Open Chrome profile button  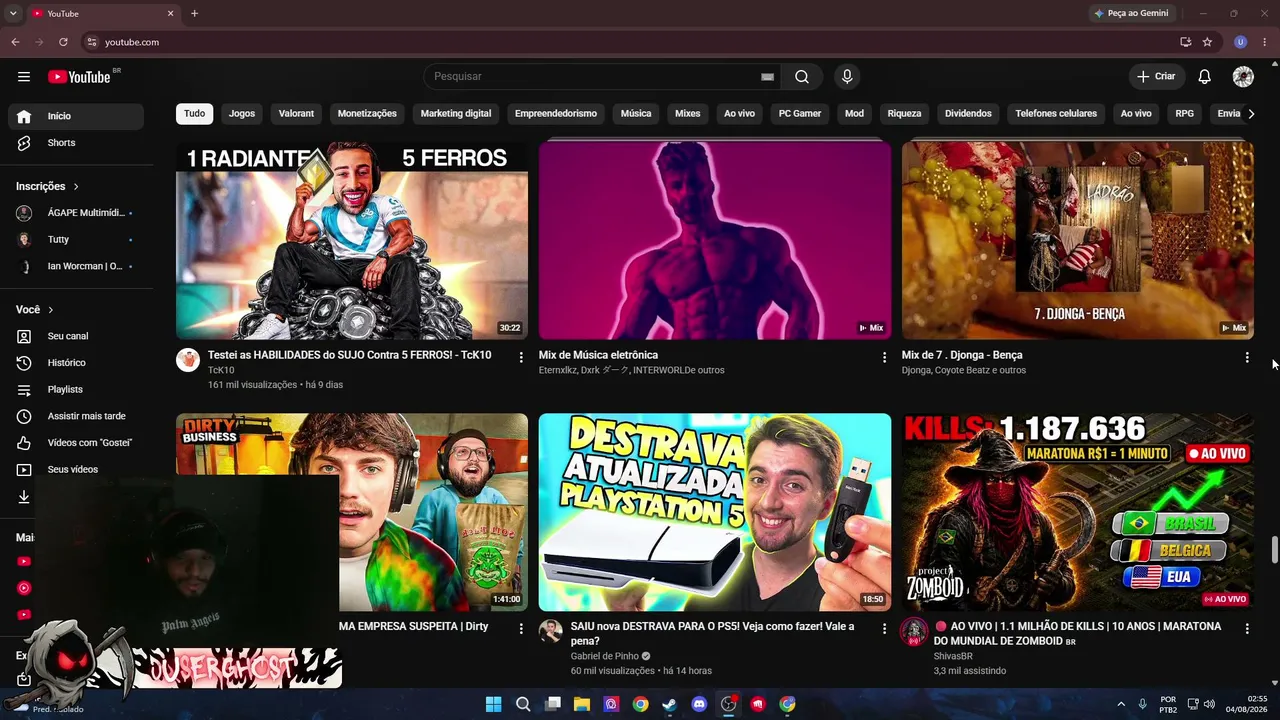[1241, 42]
